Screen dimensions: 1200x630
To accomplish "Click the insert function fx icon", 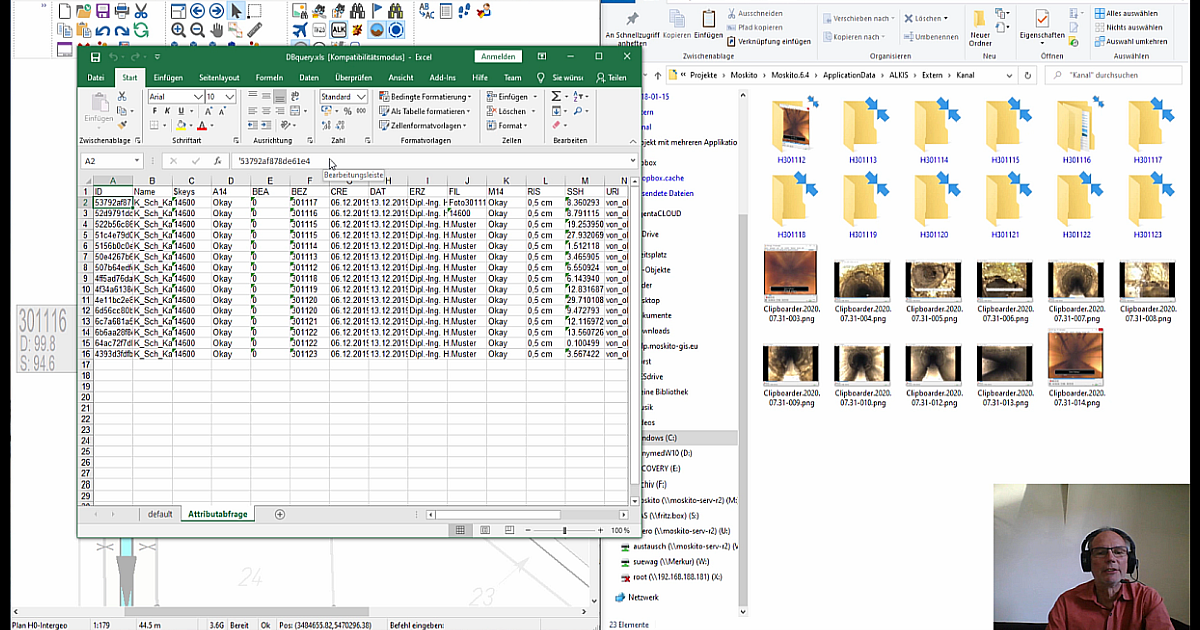I will pyautogui.click(x=218, y=161).
